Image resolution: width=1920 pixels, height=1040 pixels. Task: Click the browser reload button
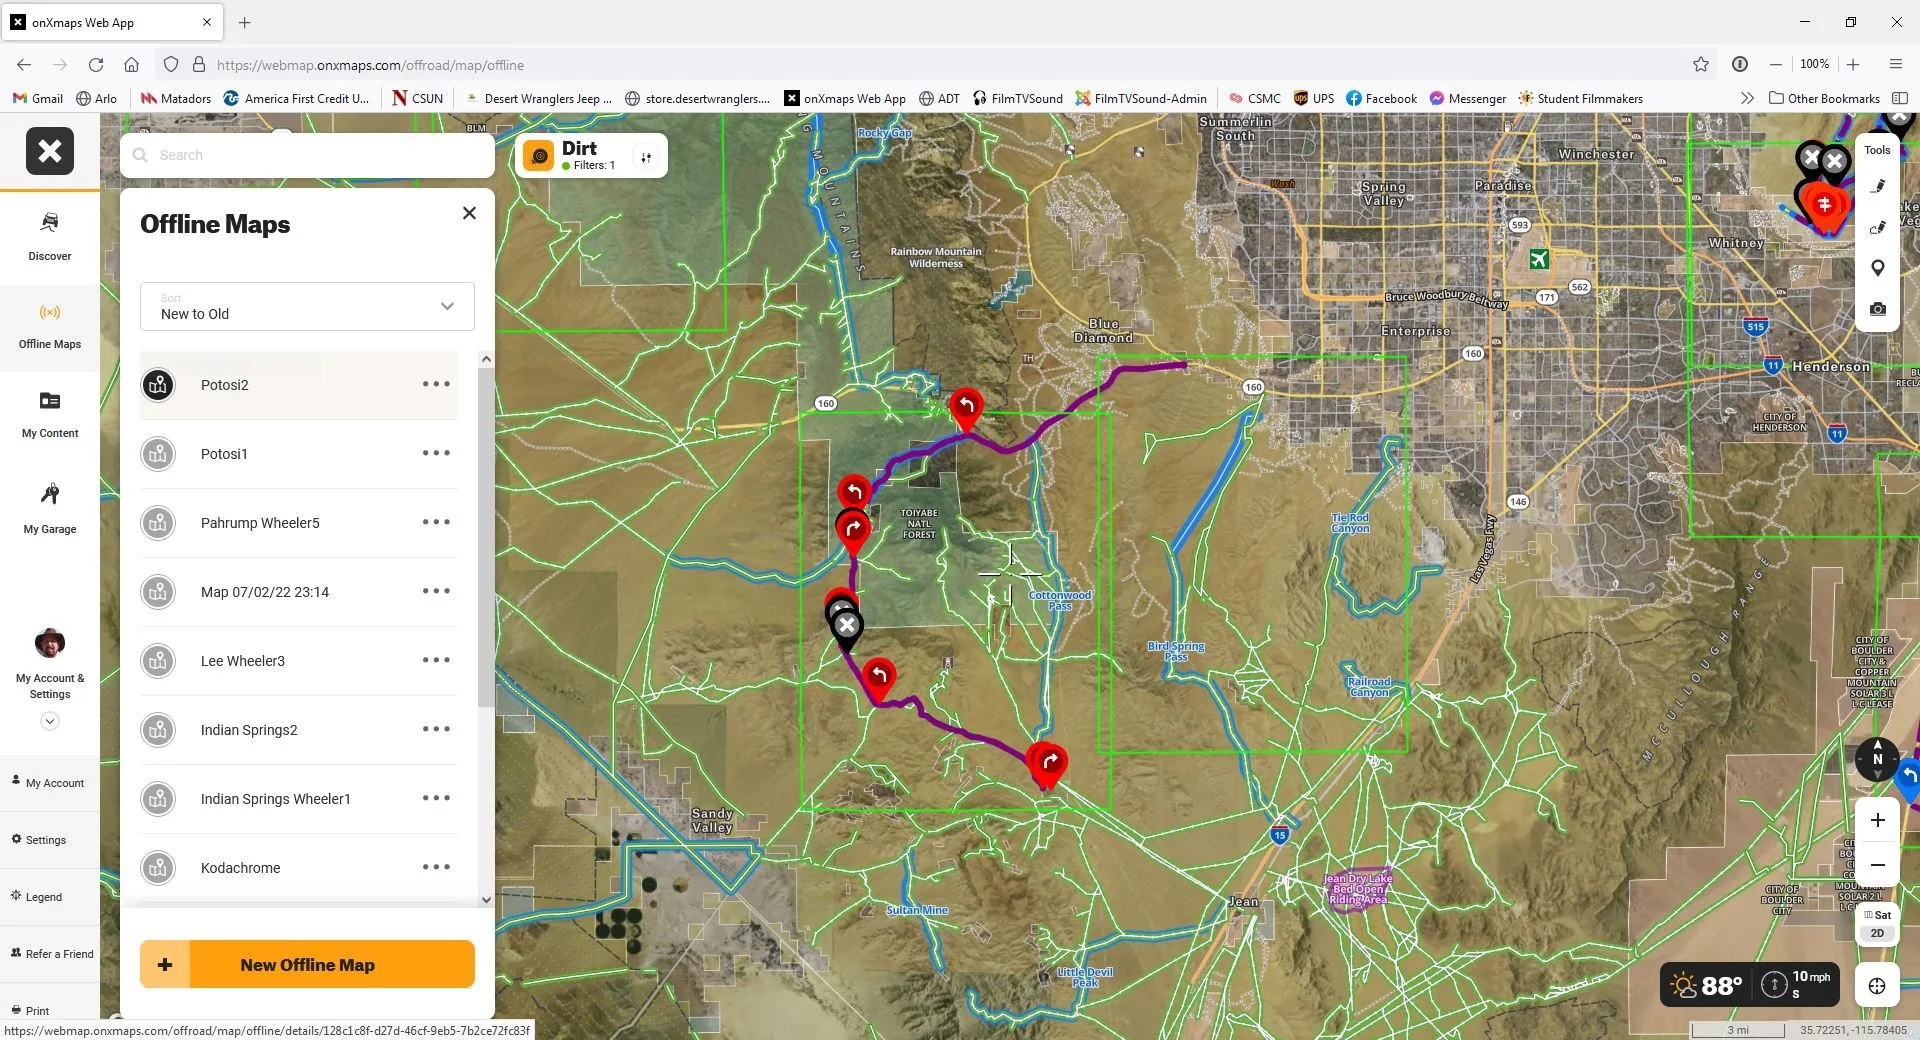(x=96, y=65)
